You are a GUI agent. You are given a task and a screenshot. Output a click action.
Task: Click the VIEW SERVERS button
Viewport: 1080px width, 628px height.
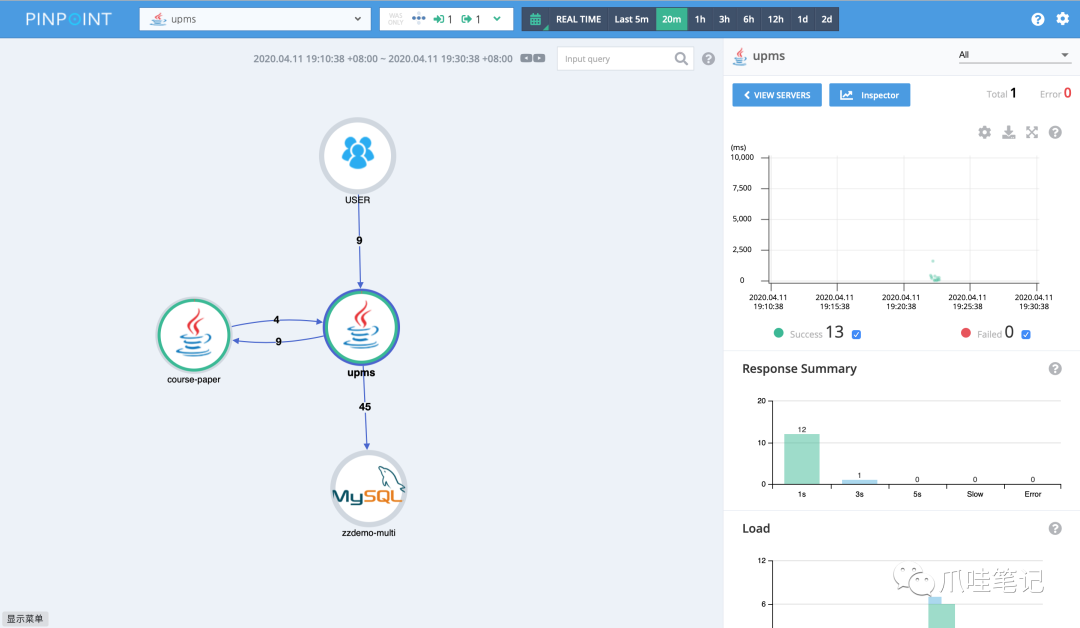tap(777, 95)
